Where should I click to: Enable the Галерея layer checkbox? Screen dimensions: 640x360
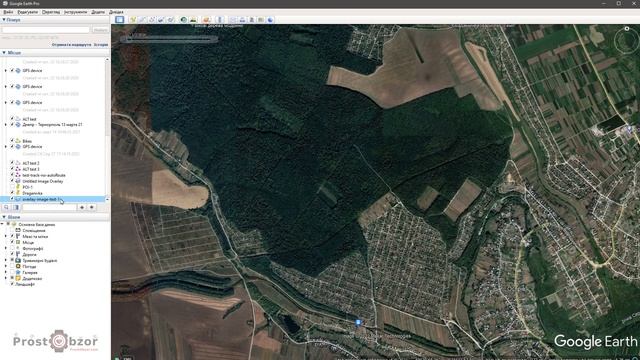(12, 272)
